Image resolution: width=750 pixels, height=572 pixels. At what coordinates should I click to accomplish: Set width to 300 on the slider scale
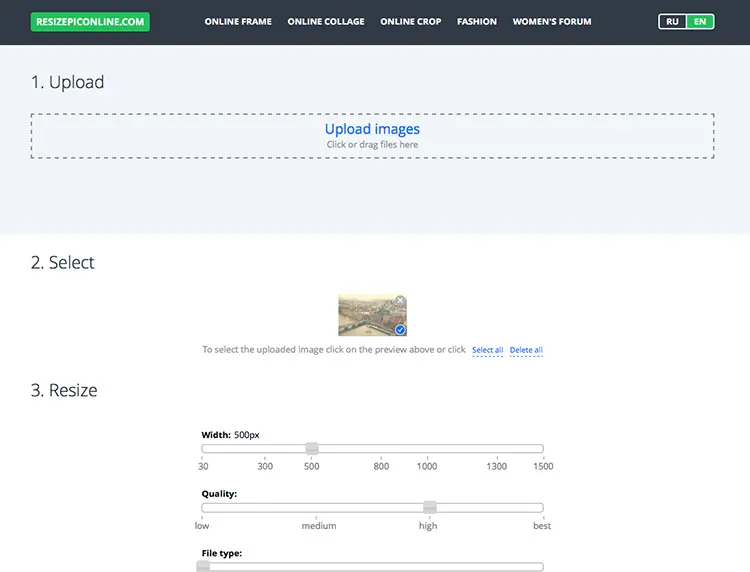point(265,466)
